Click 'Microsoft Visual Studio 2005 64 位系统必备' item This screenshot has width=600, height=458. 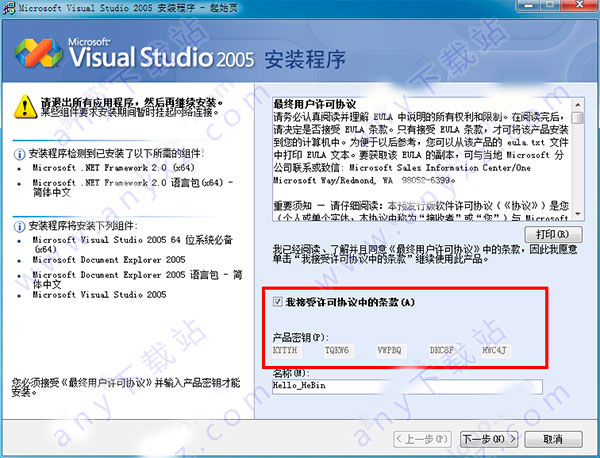132,244
